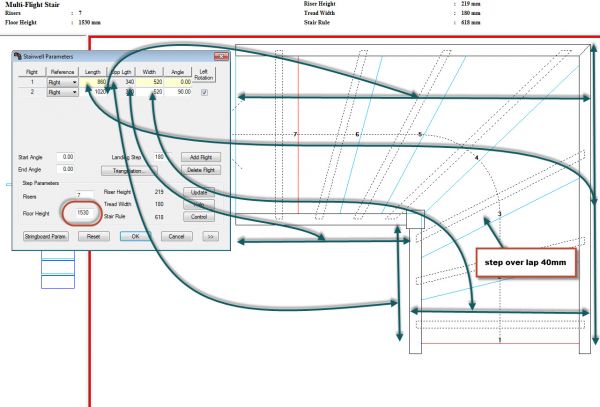
Task: Click step number 1 in stair drawing
Action: [499, 340]
